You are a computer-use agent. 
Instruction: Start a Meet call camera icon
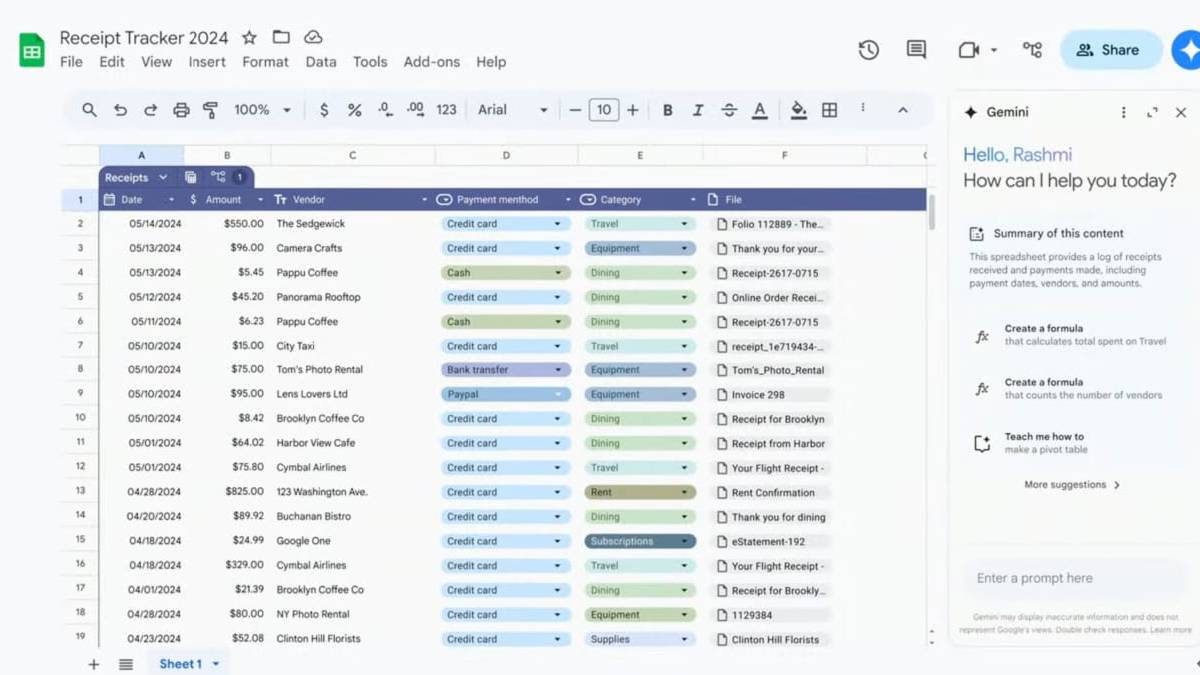967,50
